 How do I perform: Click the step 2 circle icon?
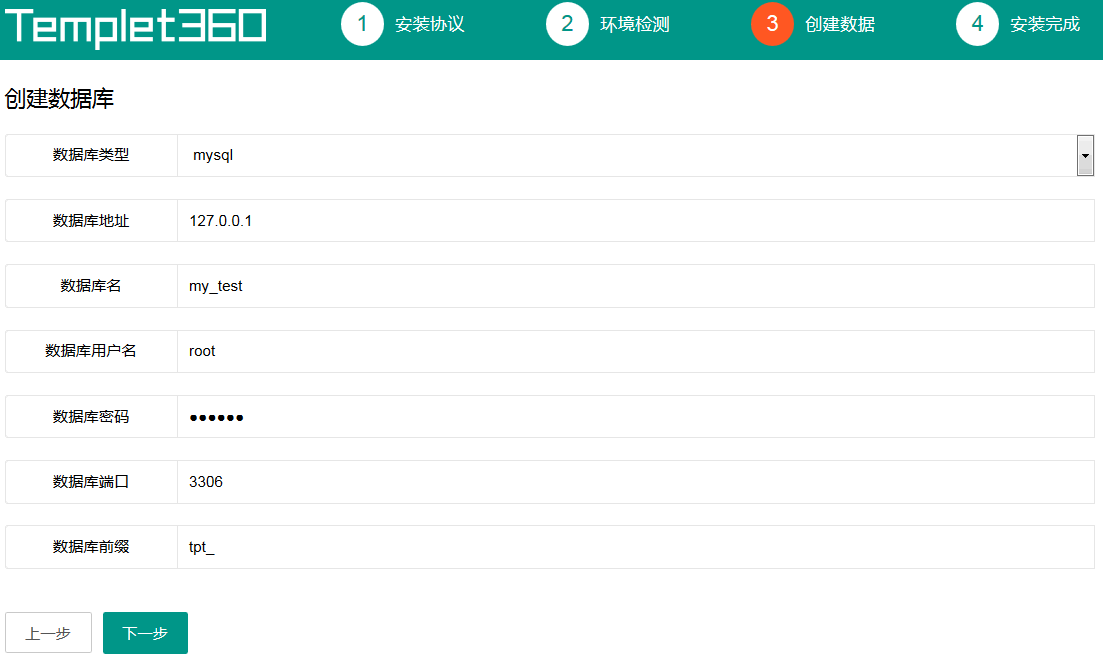567,25
